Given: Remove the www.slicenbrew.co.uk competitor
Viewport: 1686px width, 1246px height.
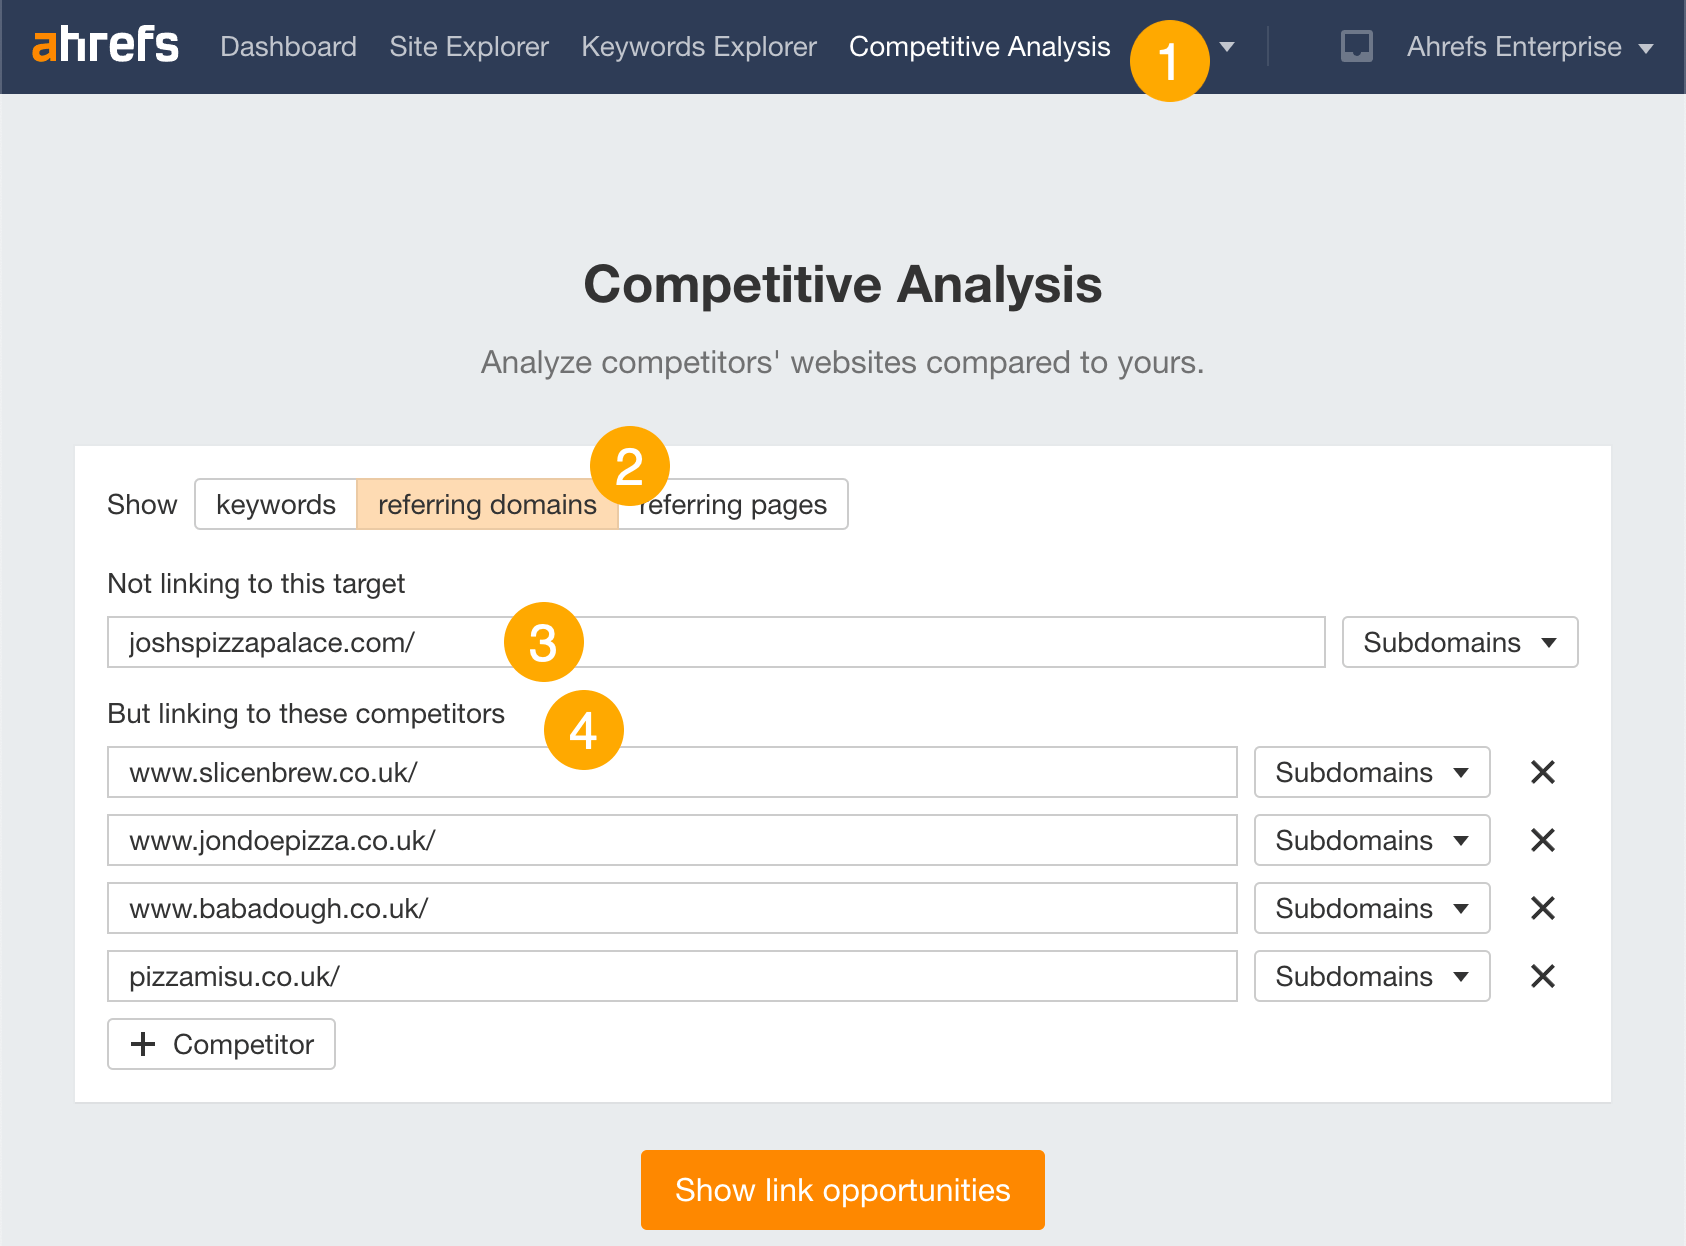Looking at the screenshot, I should pyautogui.click(x=1543, y=772).
